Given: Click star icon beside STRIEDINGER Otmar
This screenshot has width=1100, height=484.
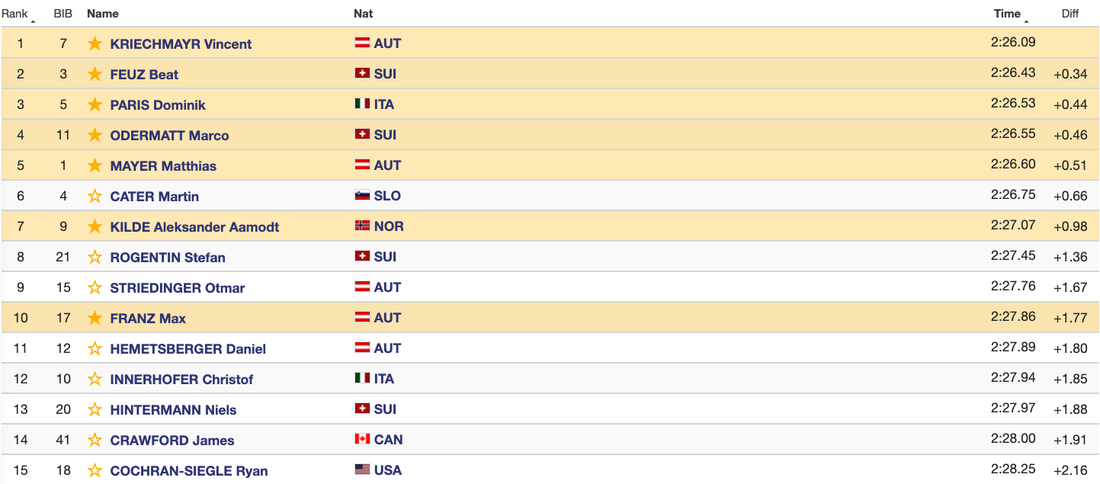Looking at the screenshot, I should [x=95, y=288].
